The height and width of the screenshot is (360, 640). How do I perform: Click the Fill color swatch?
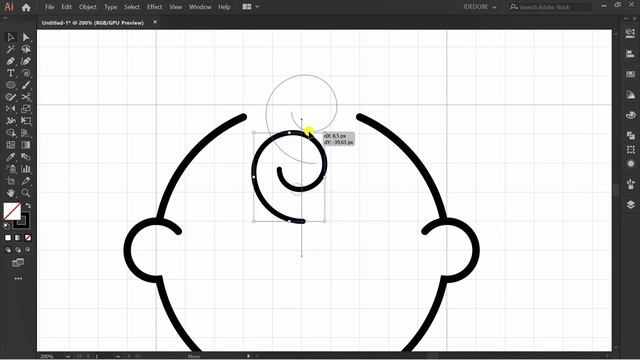pyautogui.click(x=12, y=211)
